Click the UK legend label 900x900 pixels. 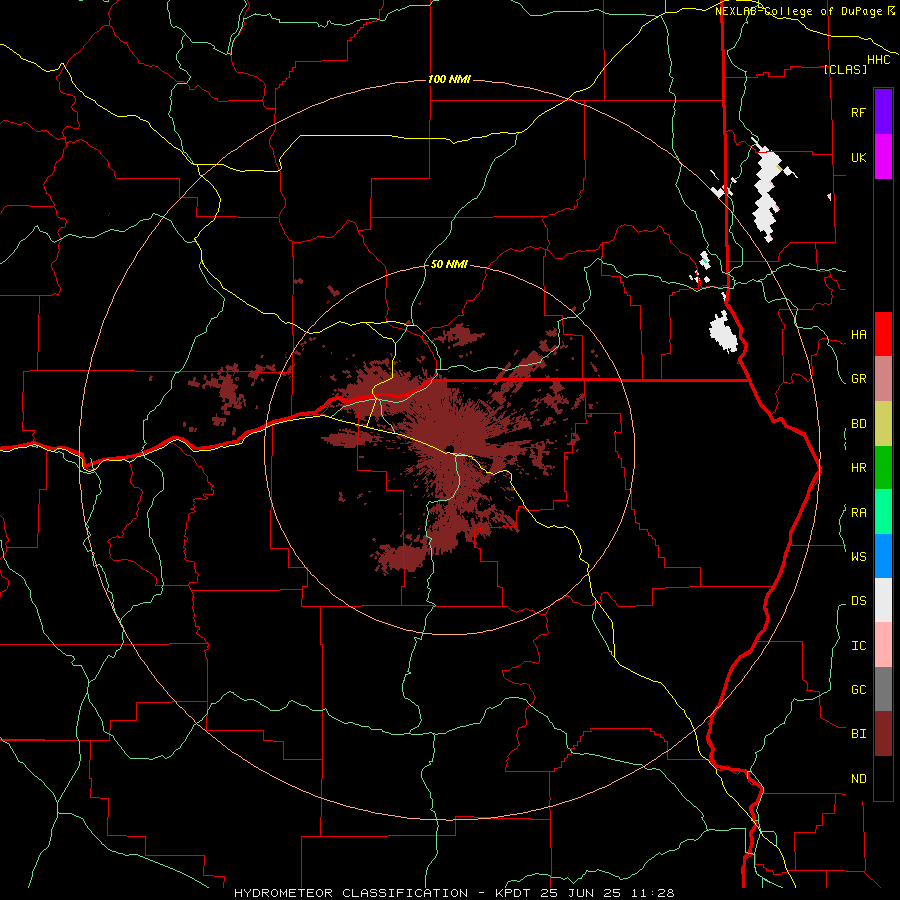[x=858, y=158]
